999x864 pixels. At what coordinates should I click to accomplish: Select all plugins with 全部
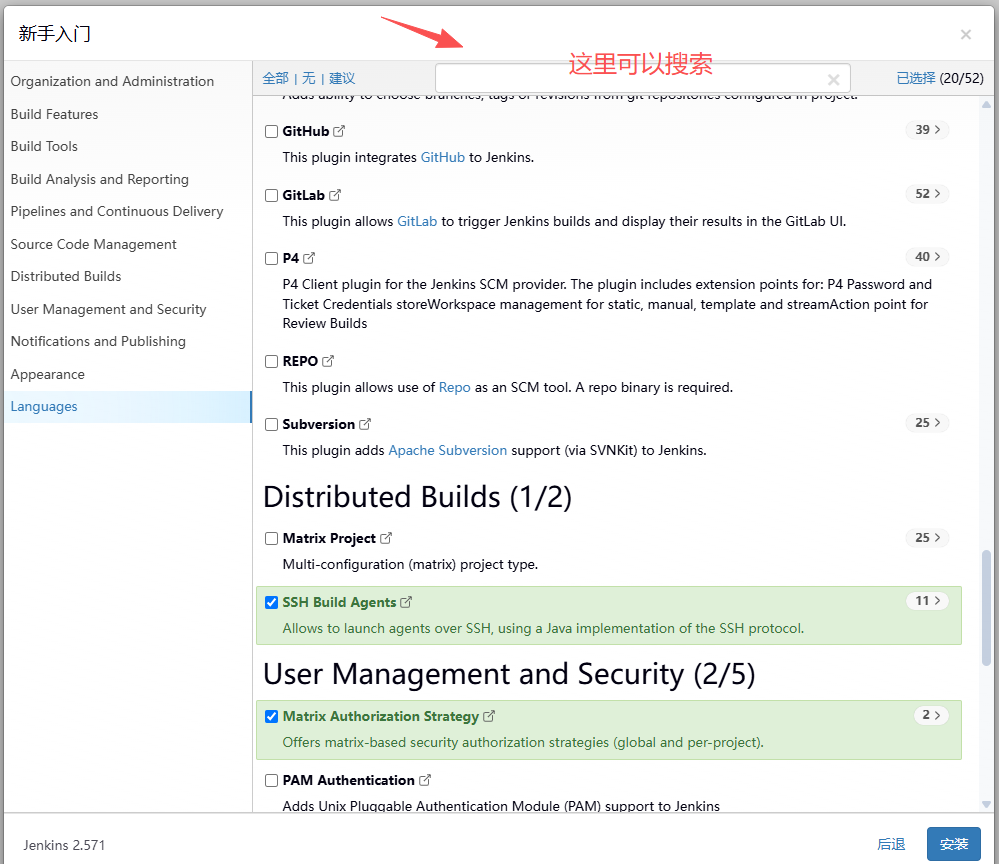pyautogui.click(x=275, y=78)
